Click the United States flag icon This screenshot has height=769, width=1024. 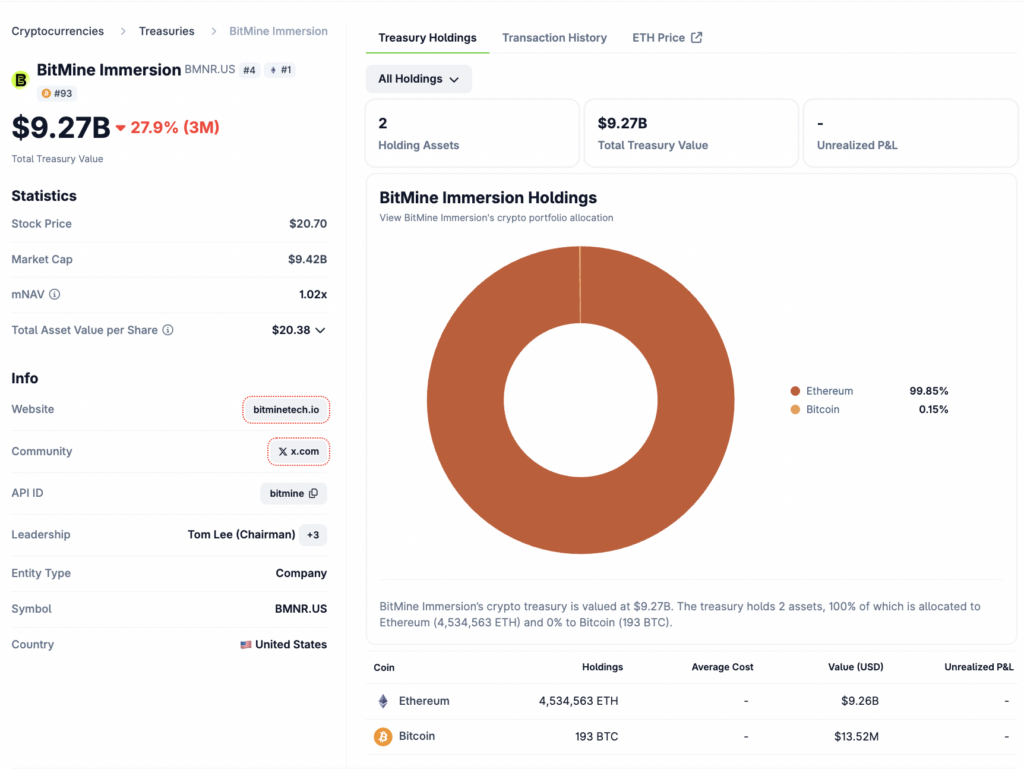[x=246, y=644]
